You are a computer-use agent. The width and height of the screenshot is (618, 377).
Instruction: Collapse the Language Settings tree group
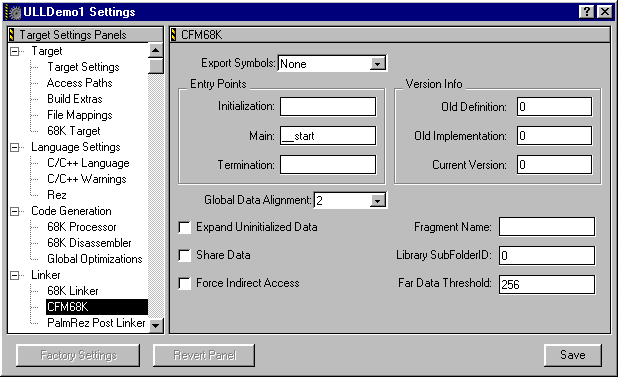tap(15, 147)
